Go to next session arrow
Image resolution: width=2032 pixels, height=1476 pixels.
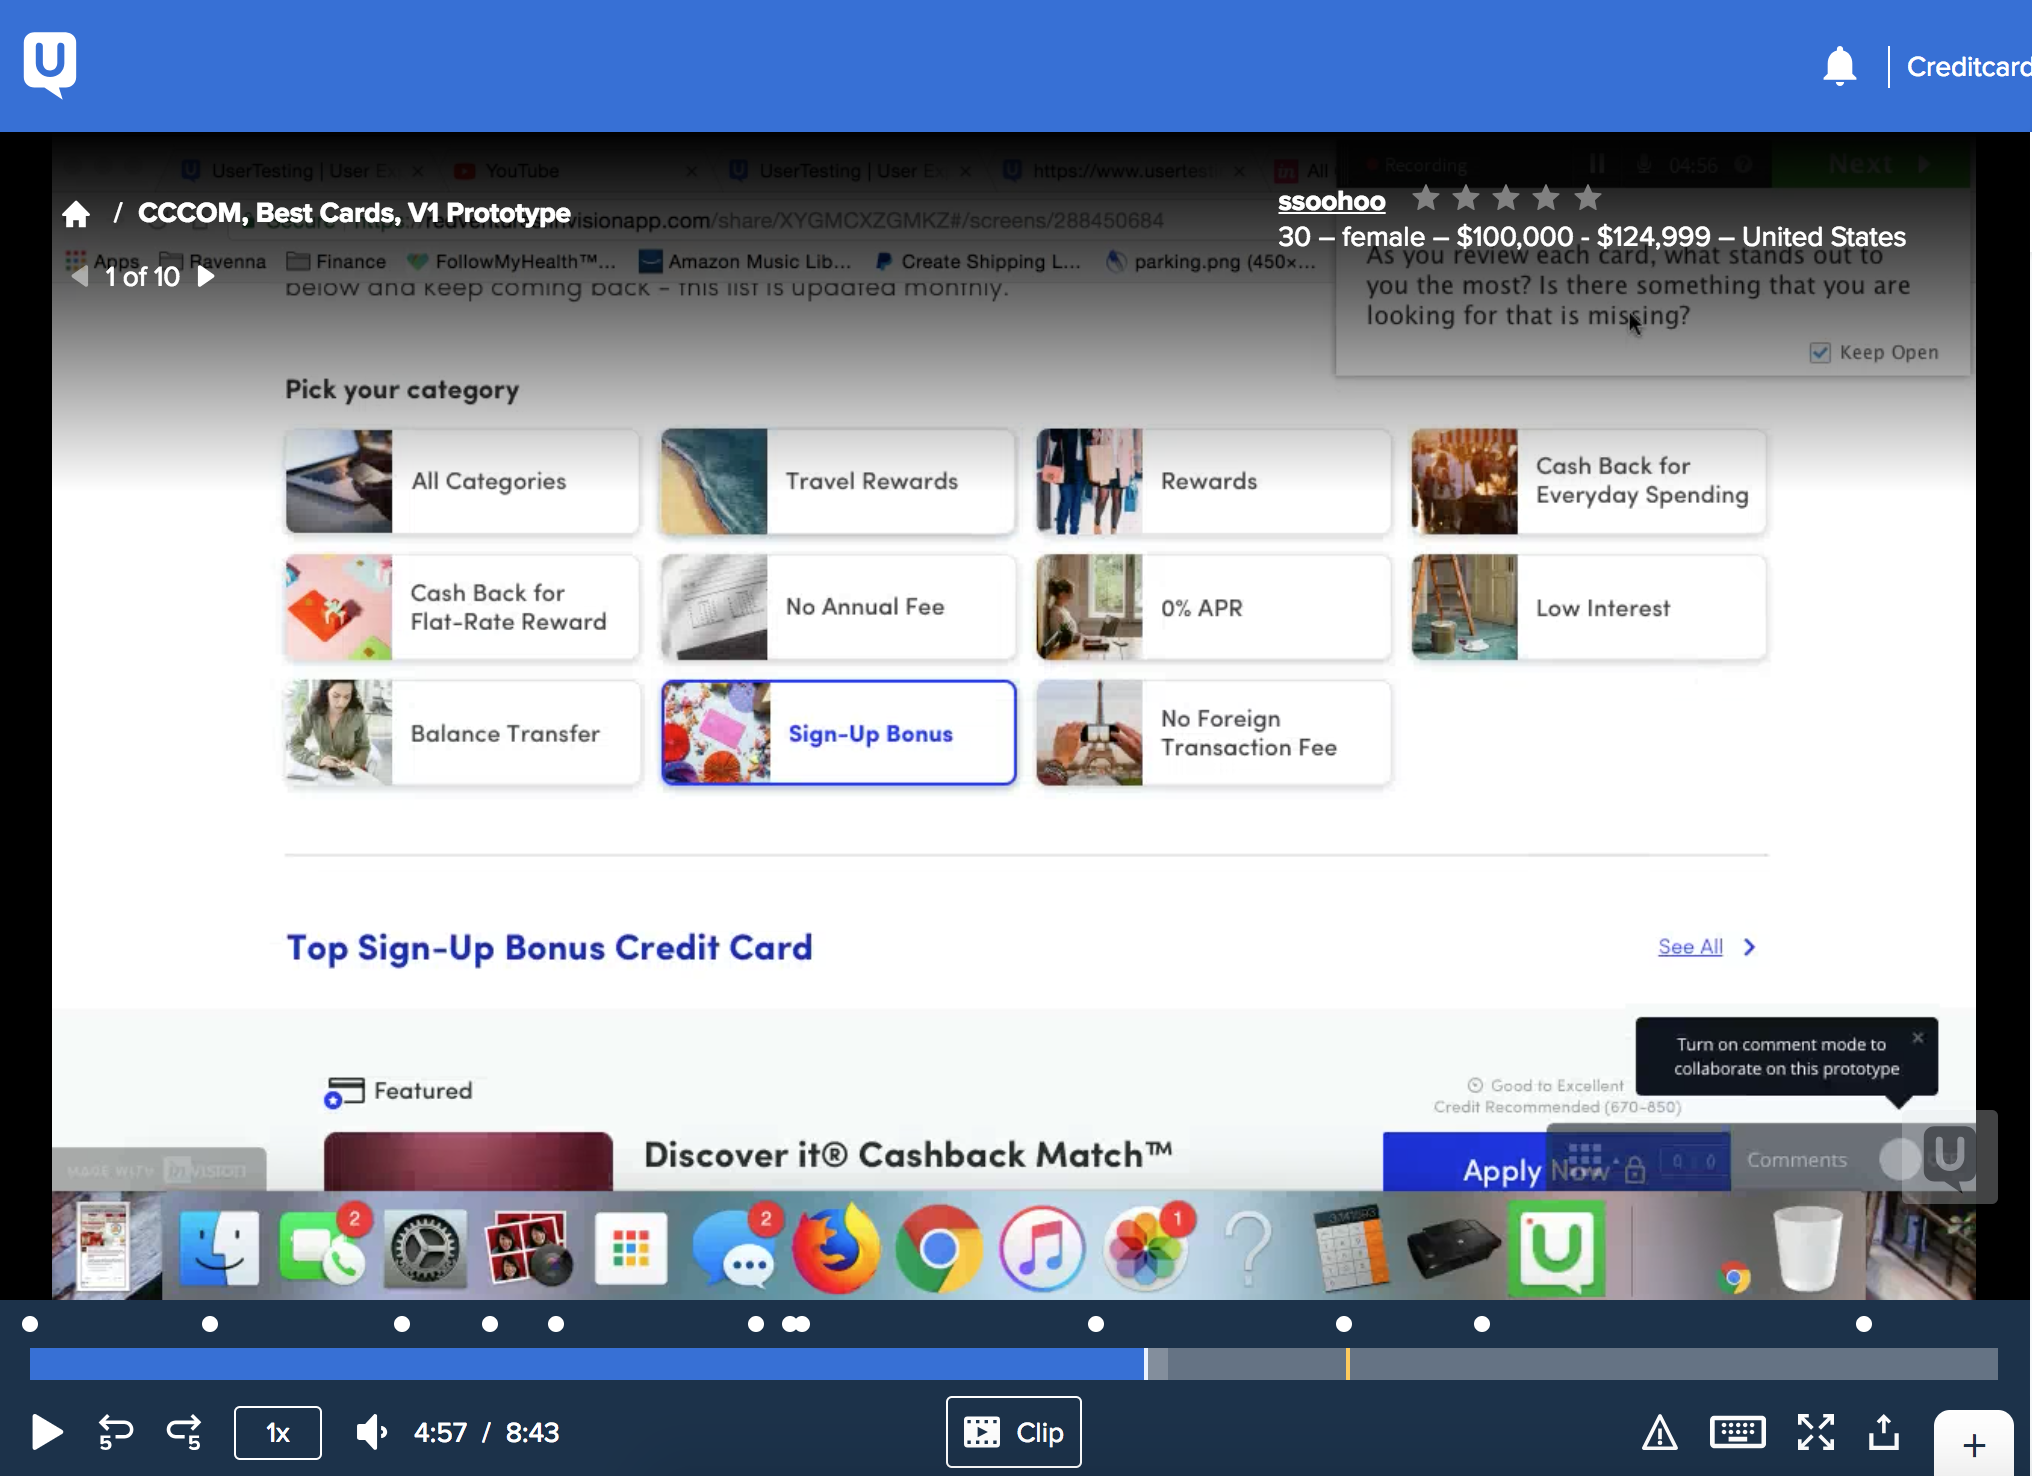(x=206, y=276)
